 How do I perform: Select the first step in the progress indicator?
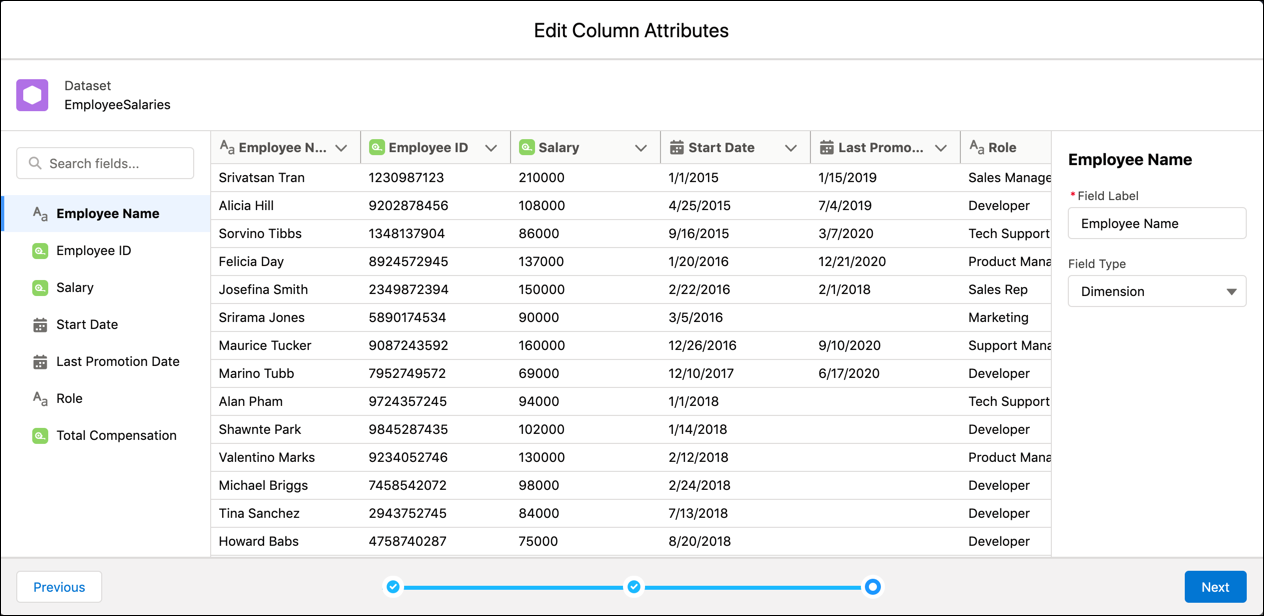(x=393, y=587)
